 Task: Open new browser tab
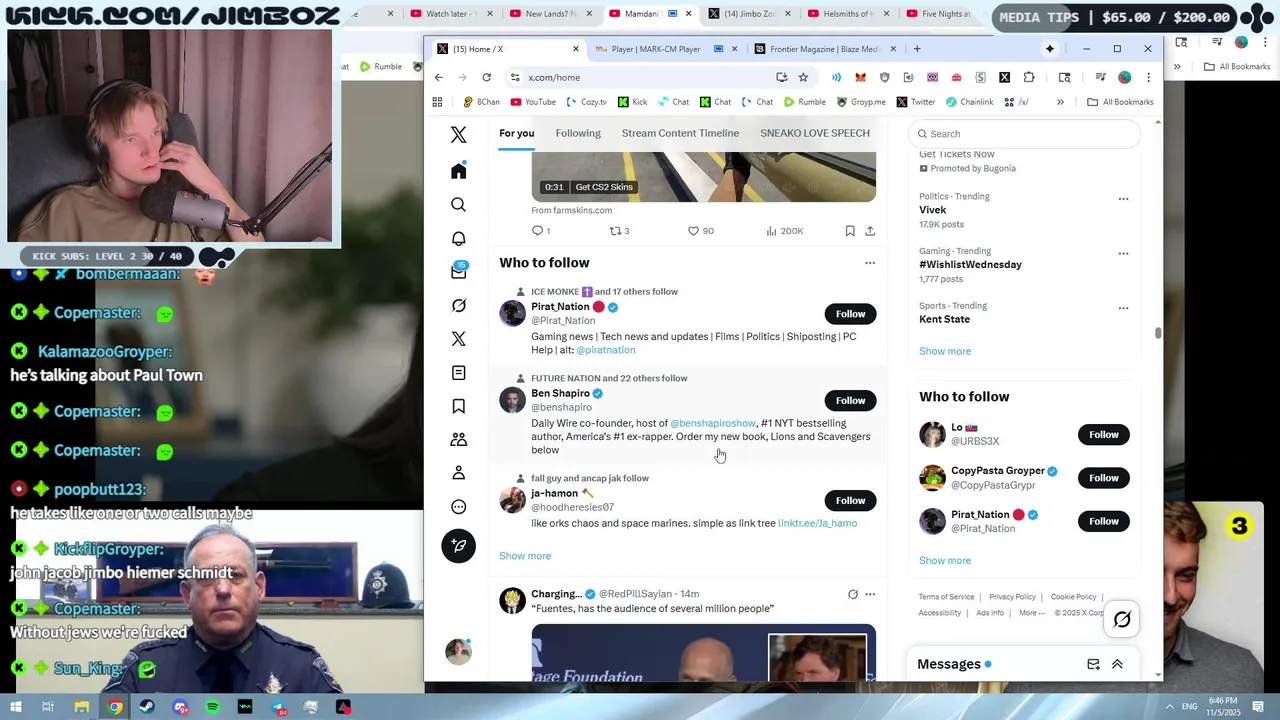pyautogui.click(x=916, y=49)
